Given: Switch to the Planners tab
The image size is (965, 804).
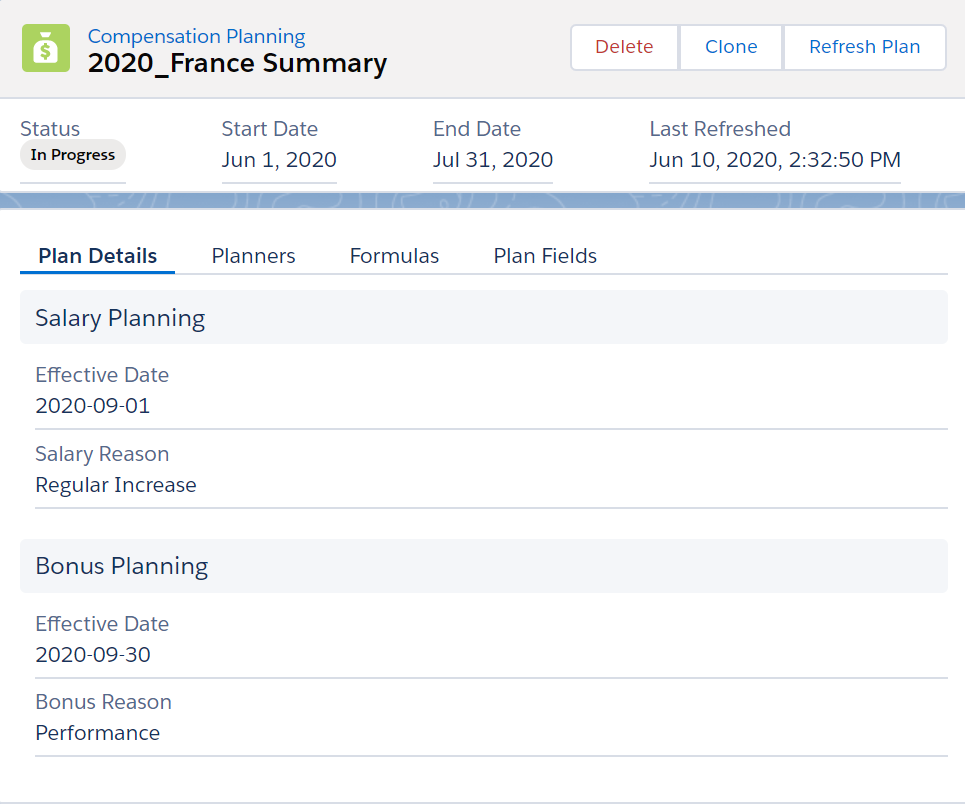Looking at the screenshot, I should pyautogui.click(x=253, y=256).
